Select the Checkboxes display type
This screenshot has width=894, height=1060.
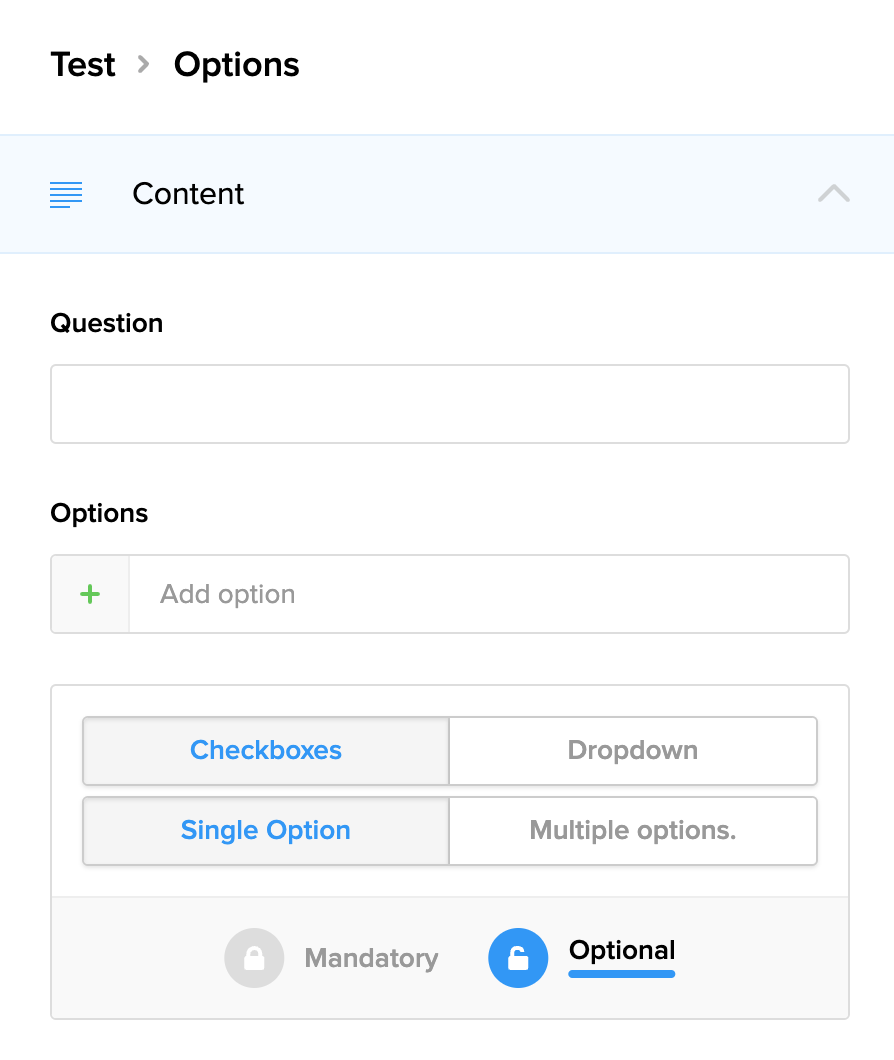(x=266, y=751)
